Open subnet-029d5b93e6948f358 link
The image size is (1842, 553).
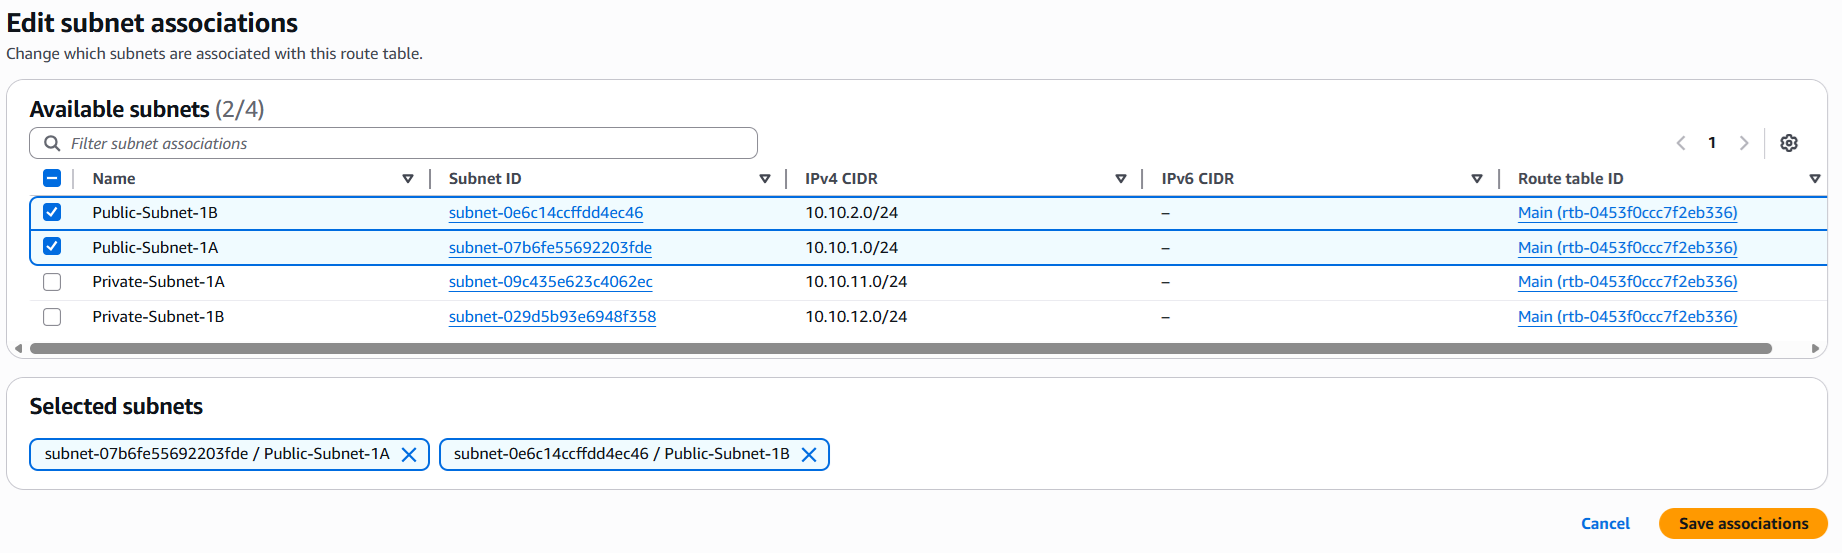click(x=552, y=317)
